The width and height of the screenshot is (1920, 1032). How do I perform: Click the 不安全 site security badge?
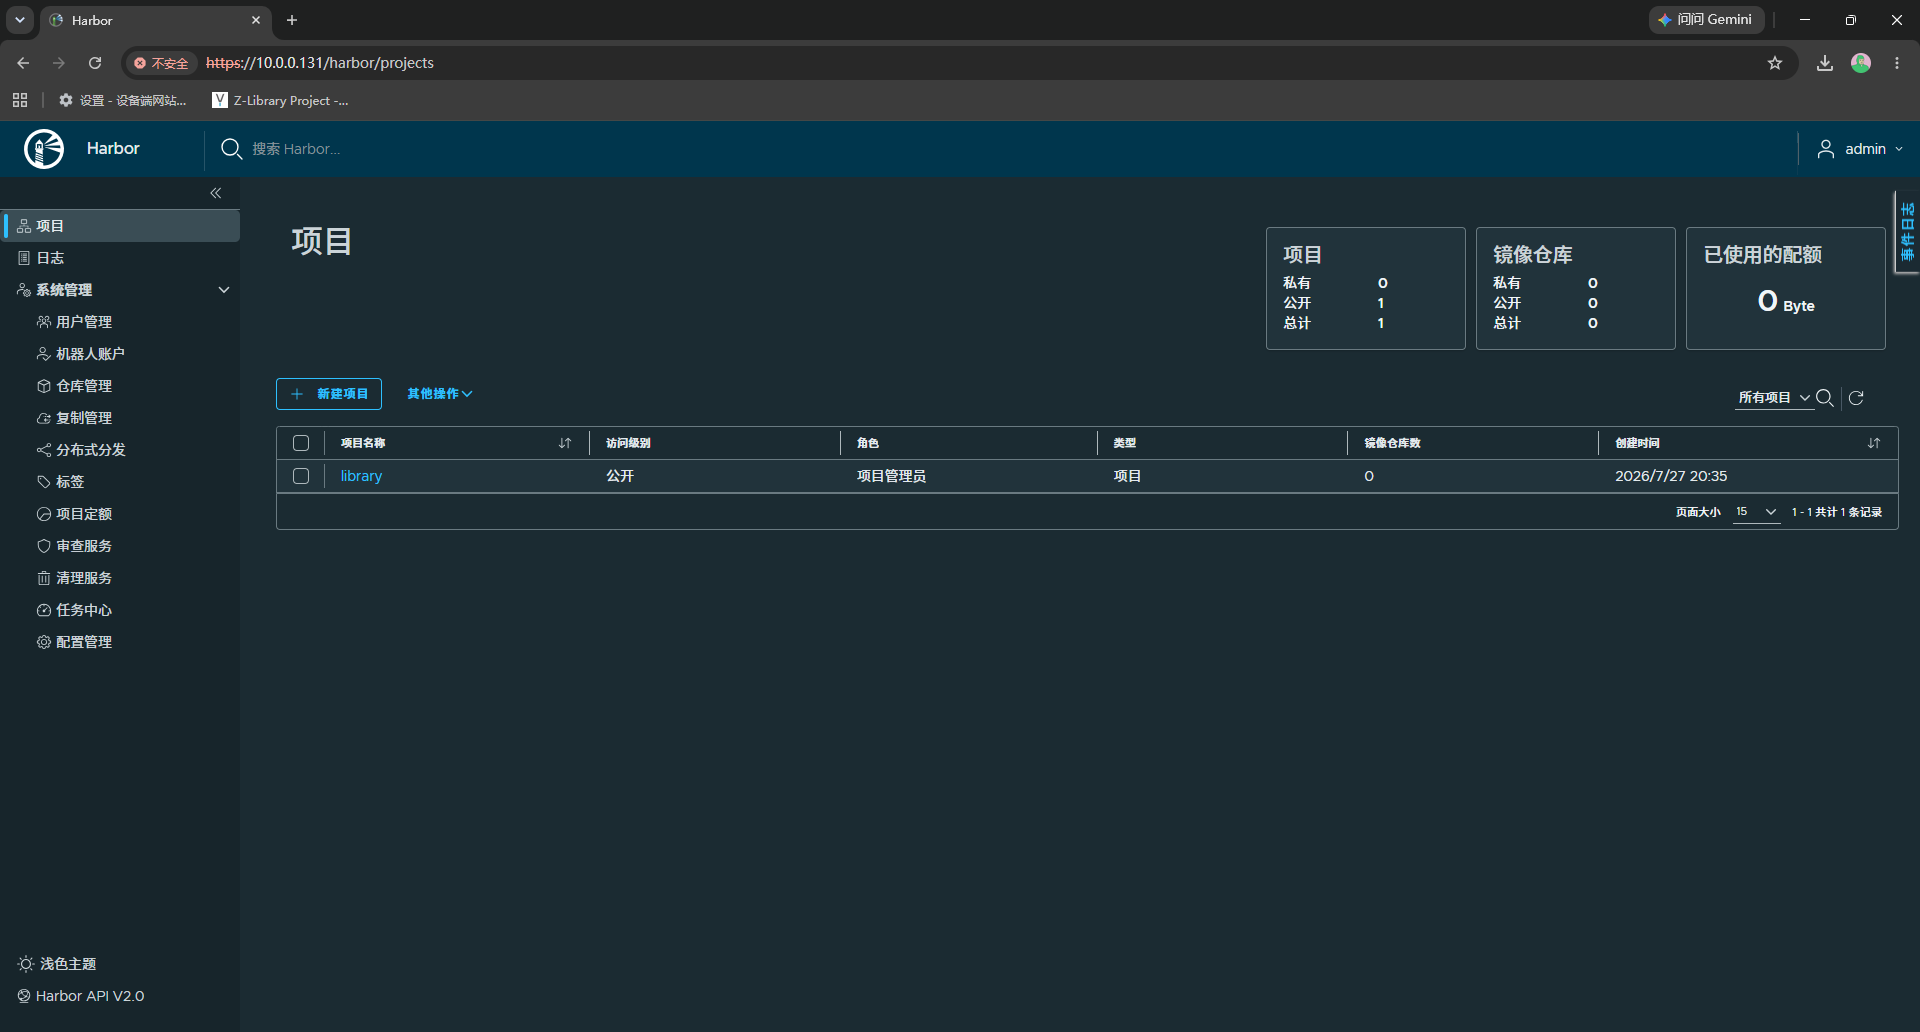coord(161,63)
